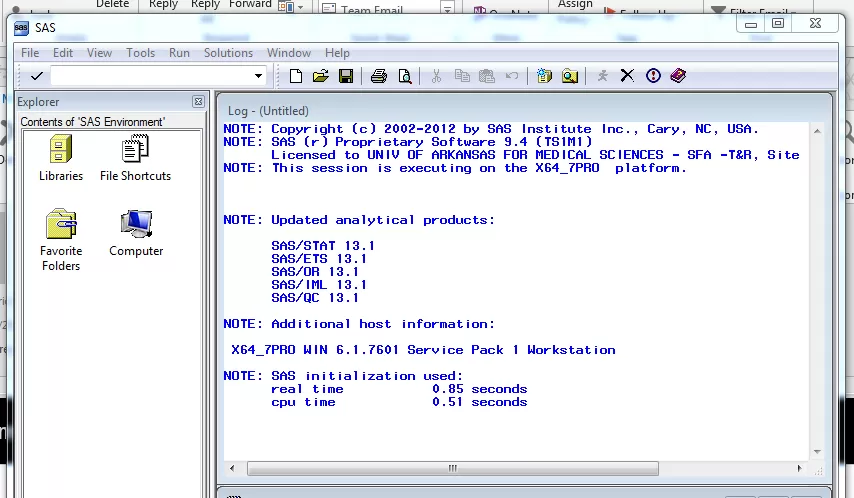Click the real time 0.85 seconds line
This screenshot has height=498, width=854.
399,389
